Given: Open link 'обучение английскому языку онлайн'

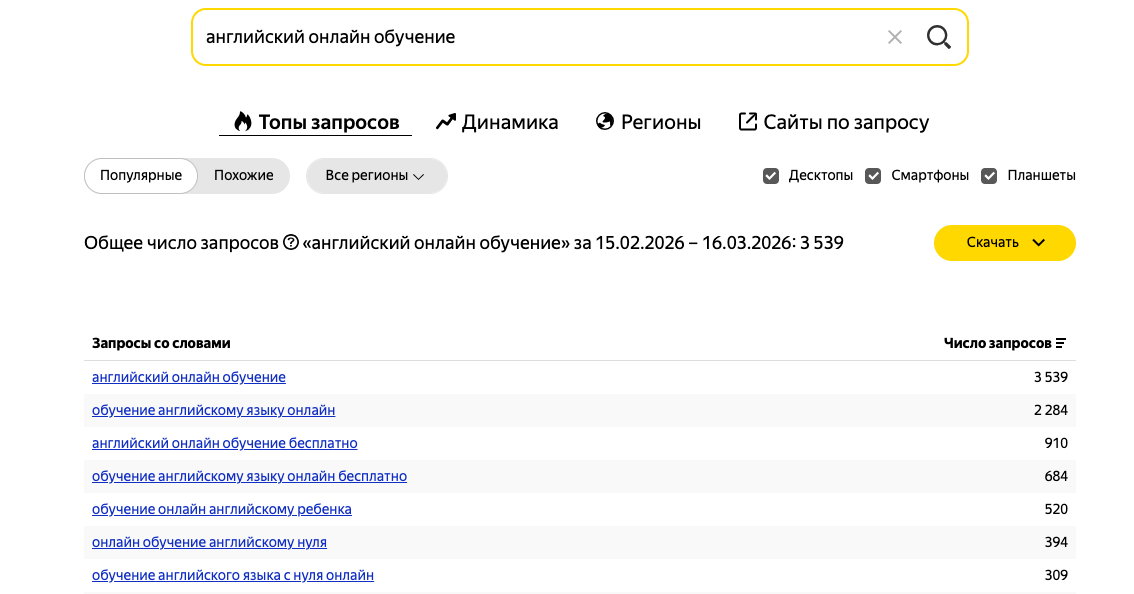Looking at the screenshot, I should (x=213, y=410).
